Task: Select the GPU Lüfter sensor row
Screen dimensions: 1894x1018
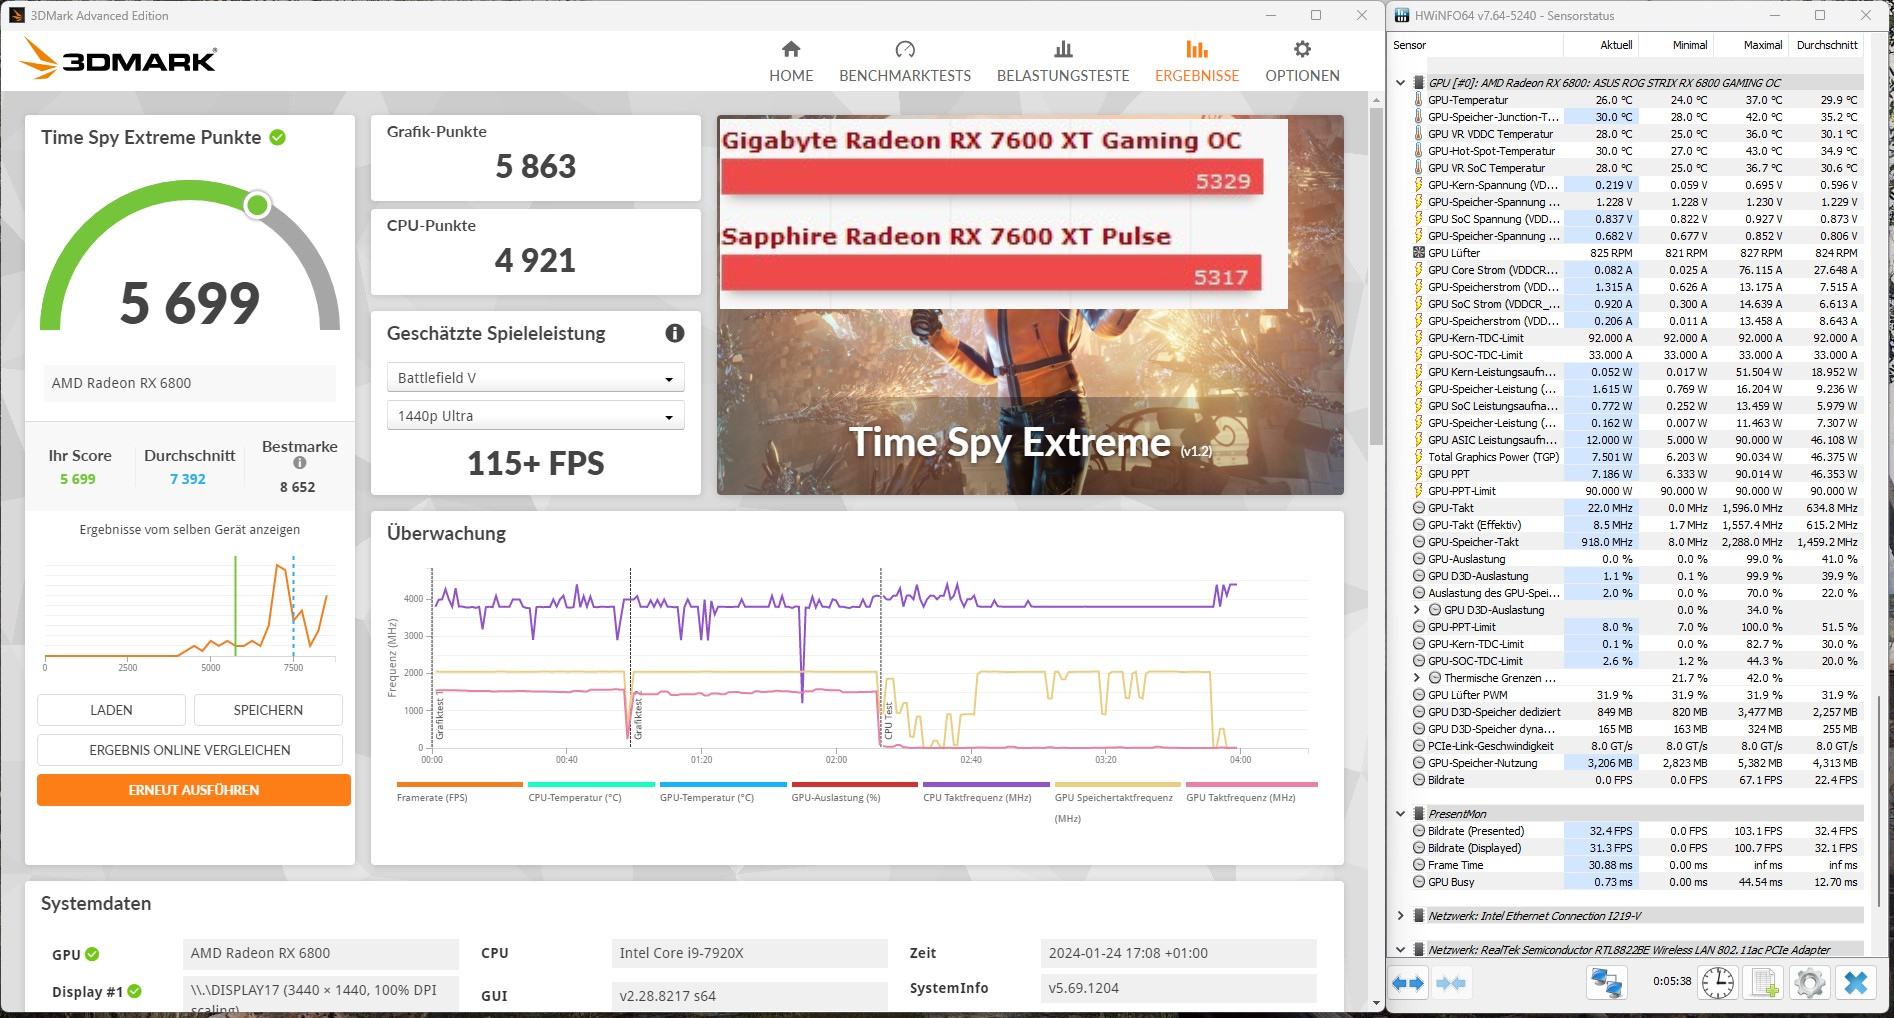Action: (x=1636, y=253)
